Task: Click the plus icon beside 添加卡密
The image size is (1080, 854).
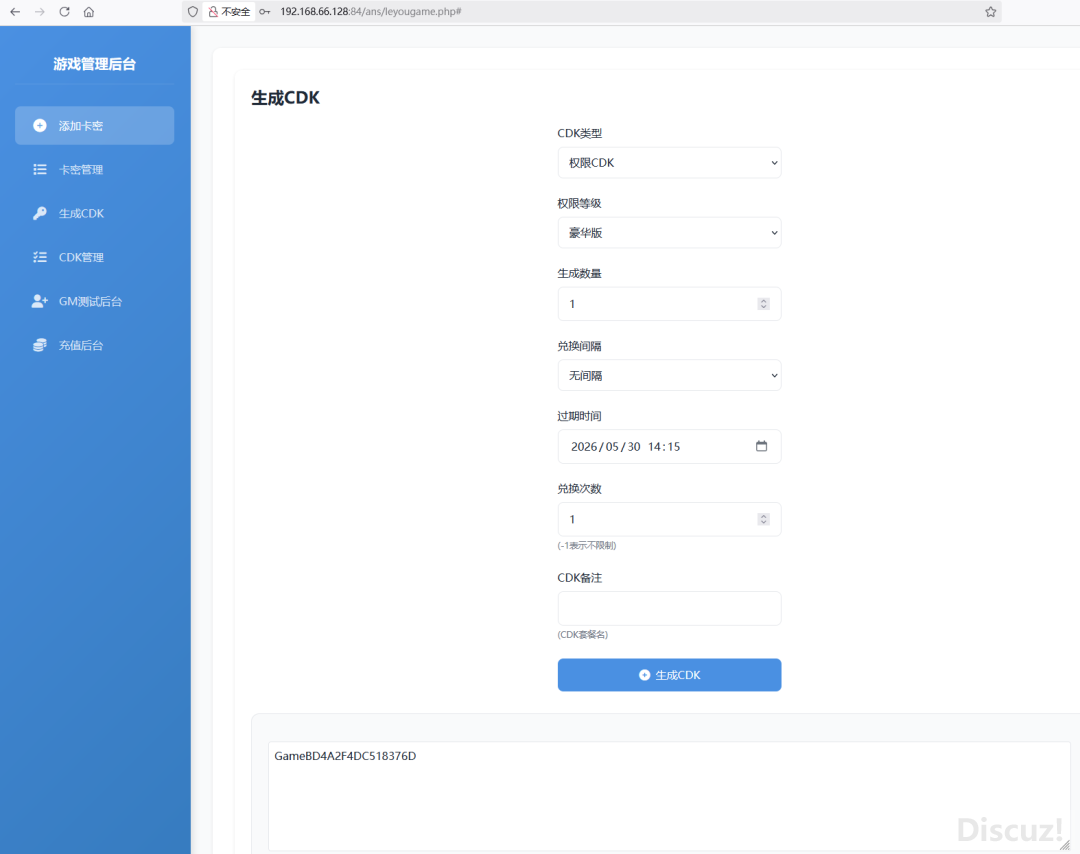Action: (x=40, y=126)
